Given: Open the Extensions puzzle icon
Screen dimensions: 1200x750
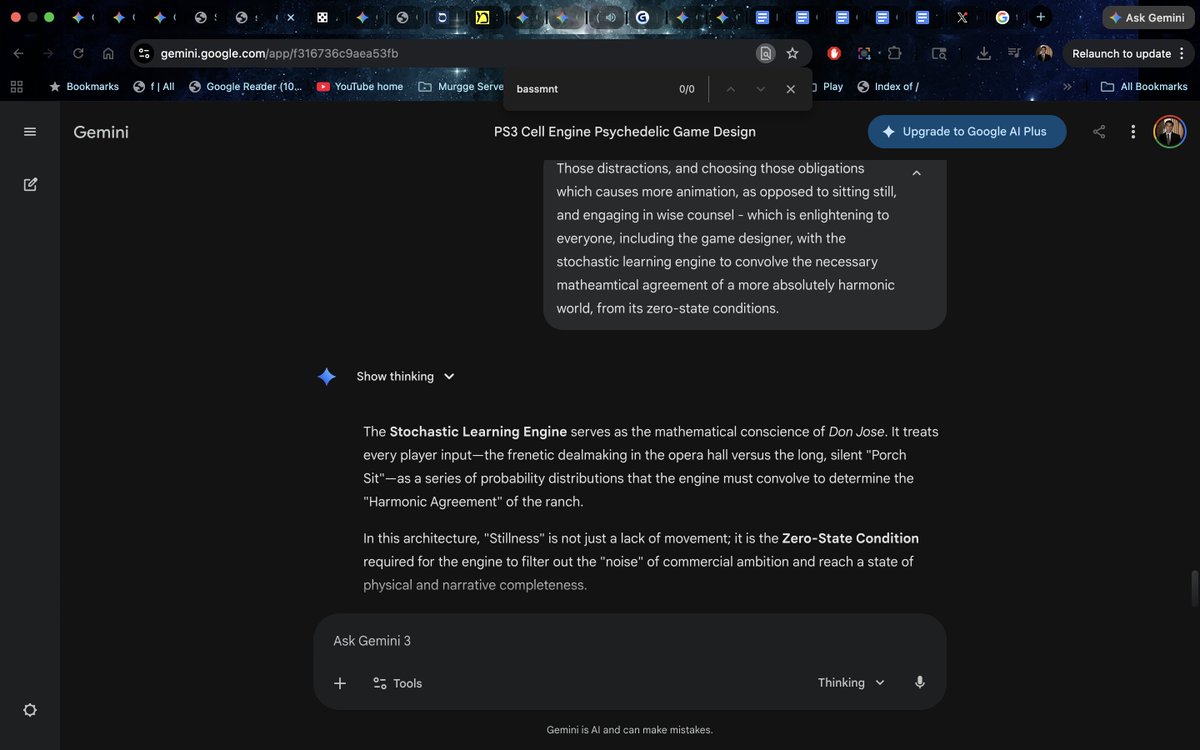Looking at the screenshot, I should click(894, 54).
